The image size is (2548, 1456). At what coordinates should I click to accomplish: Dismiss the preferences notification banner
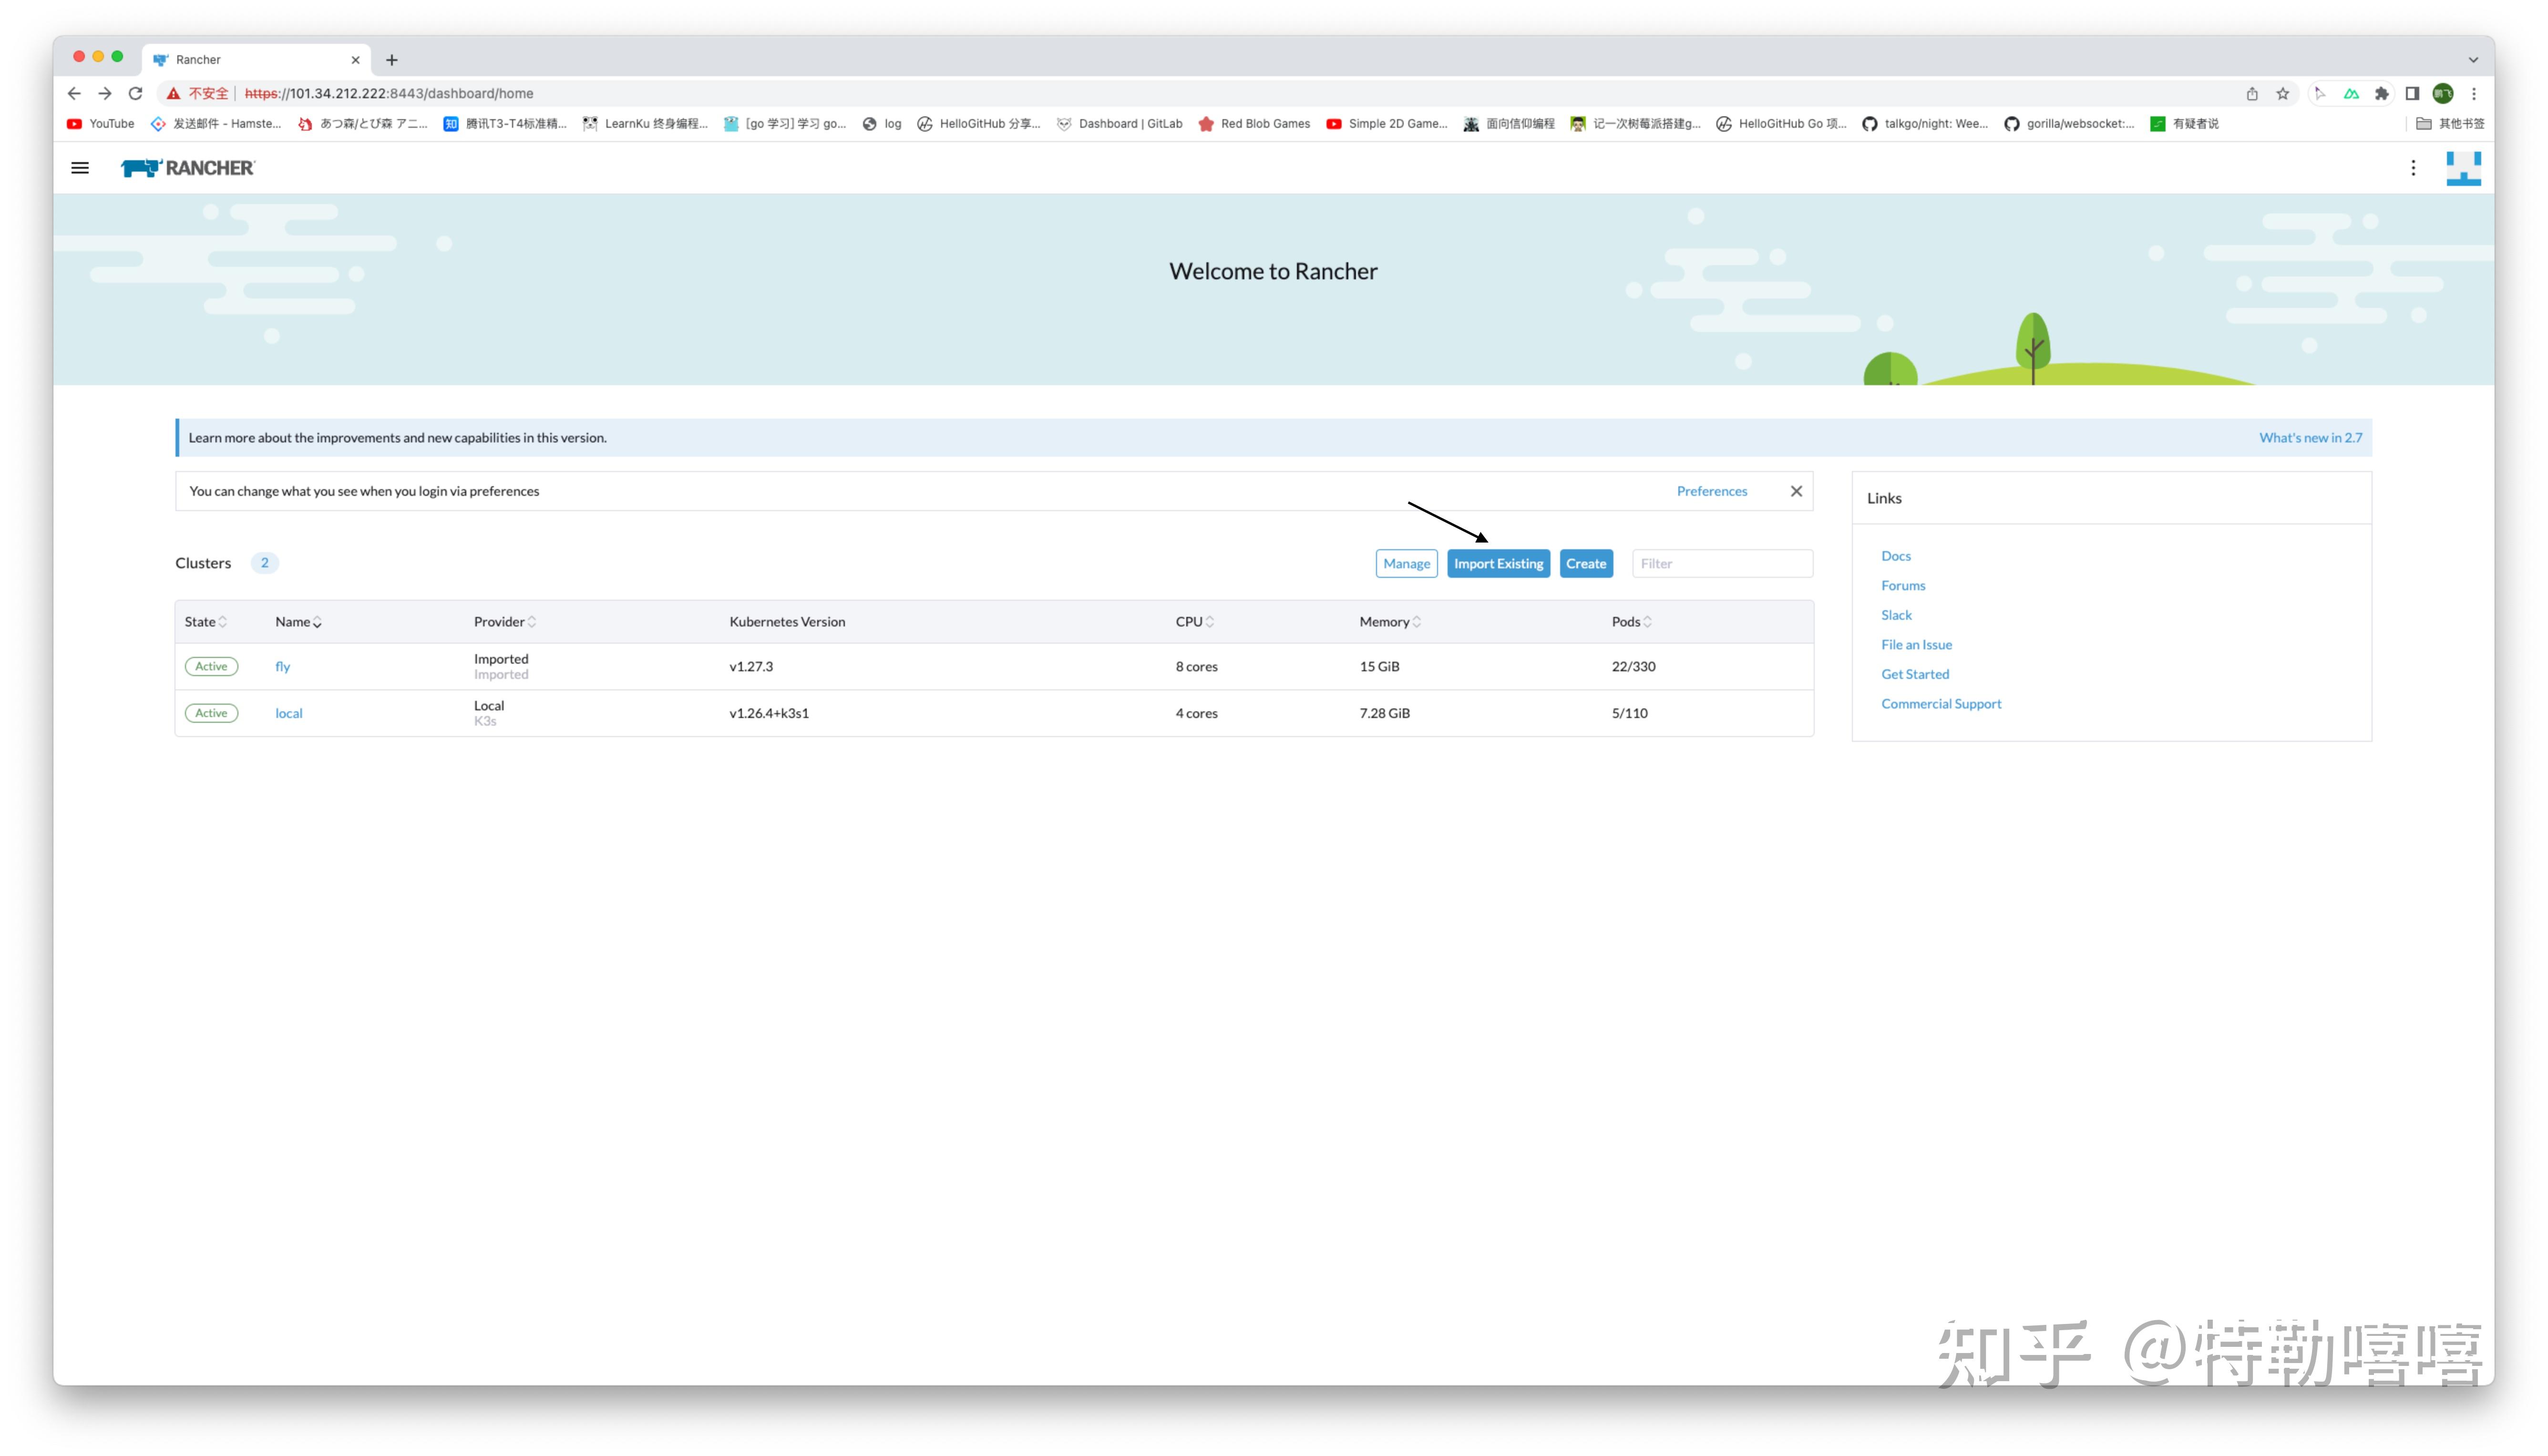[1796, 491]
